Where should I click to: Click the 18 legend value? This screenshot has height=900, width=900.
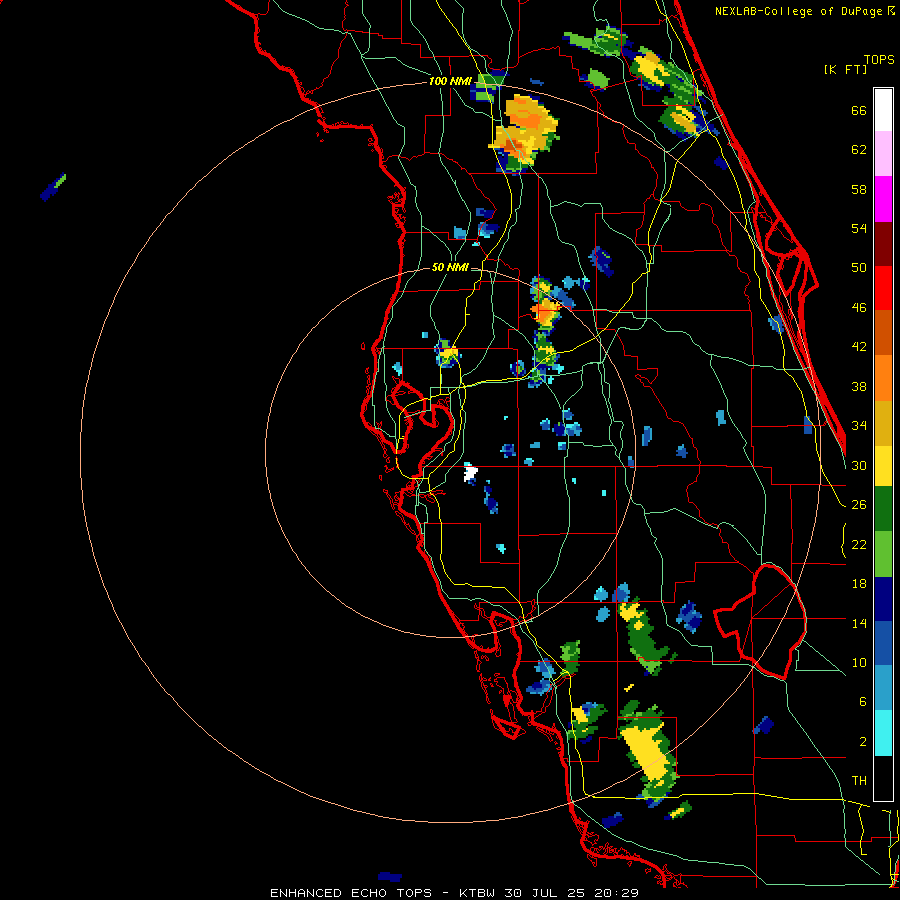(859, 584)
